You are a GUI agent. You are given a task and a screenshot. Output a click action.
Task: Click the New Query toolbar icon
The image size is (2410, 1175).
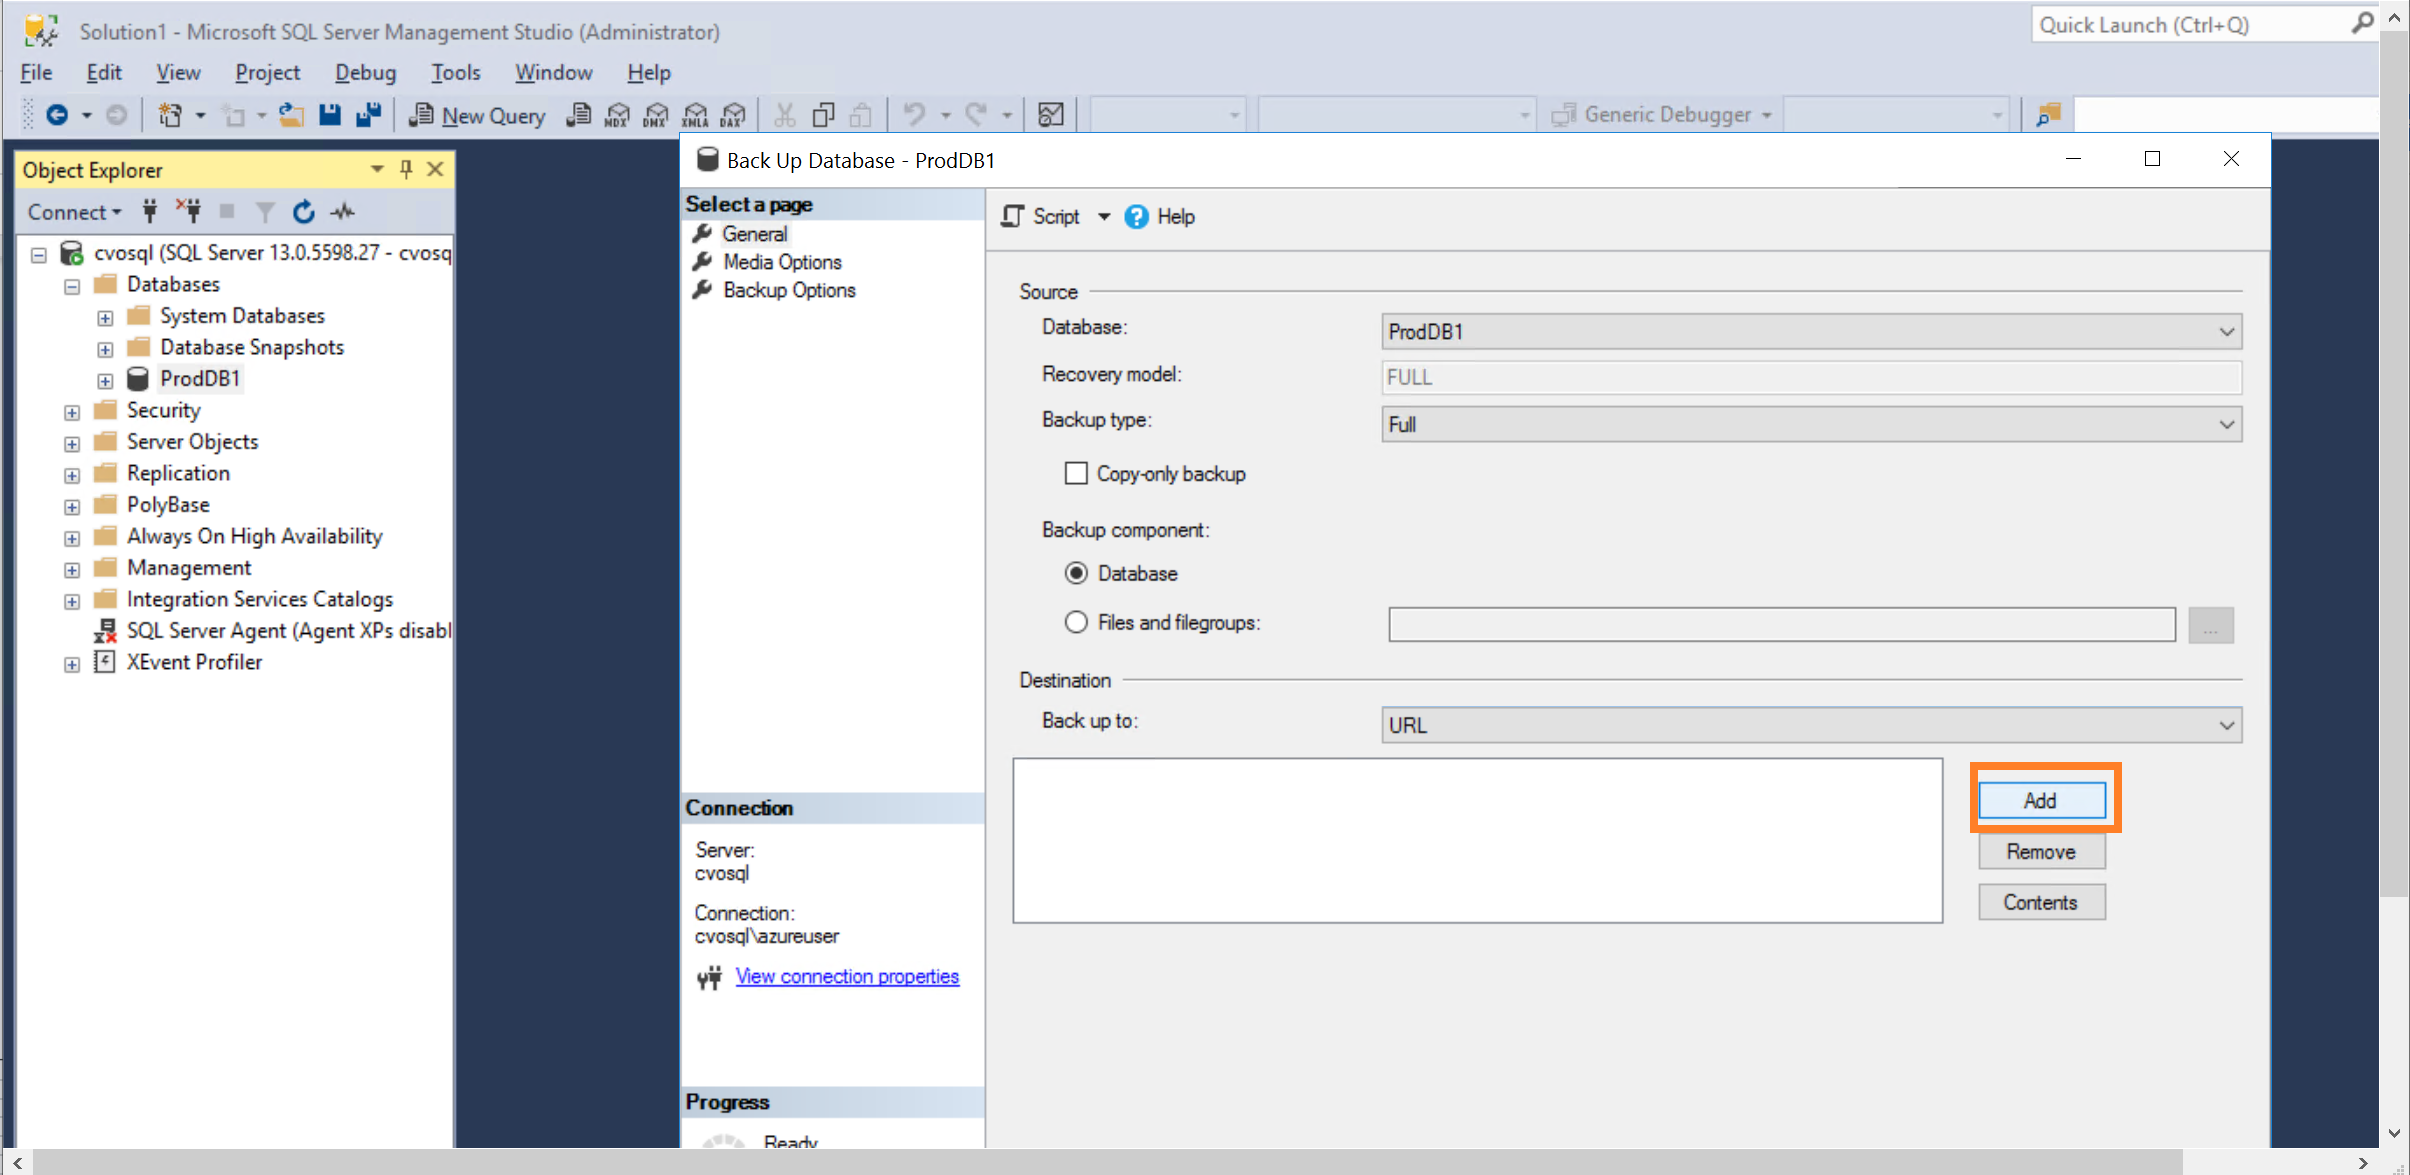[478, 115]
